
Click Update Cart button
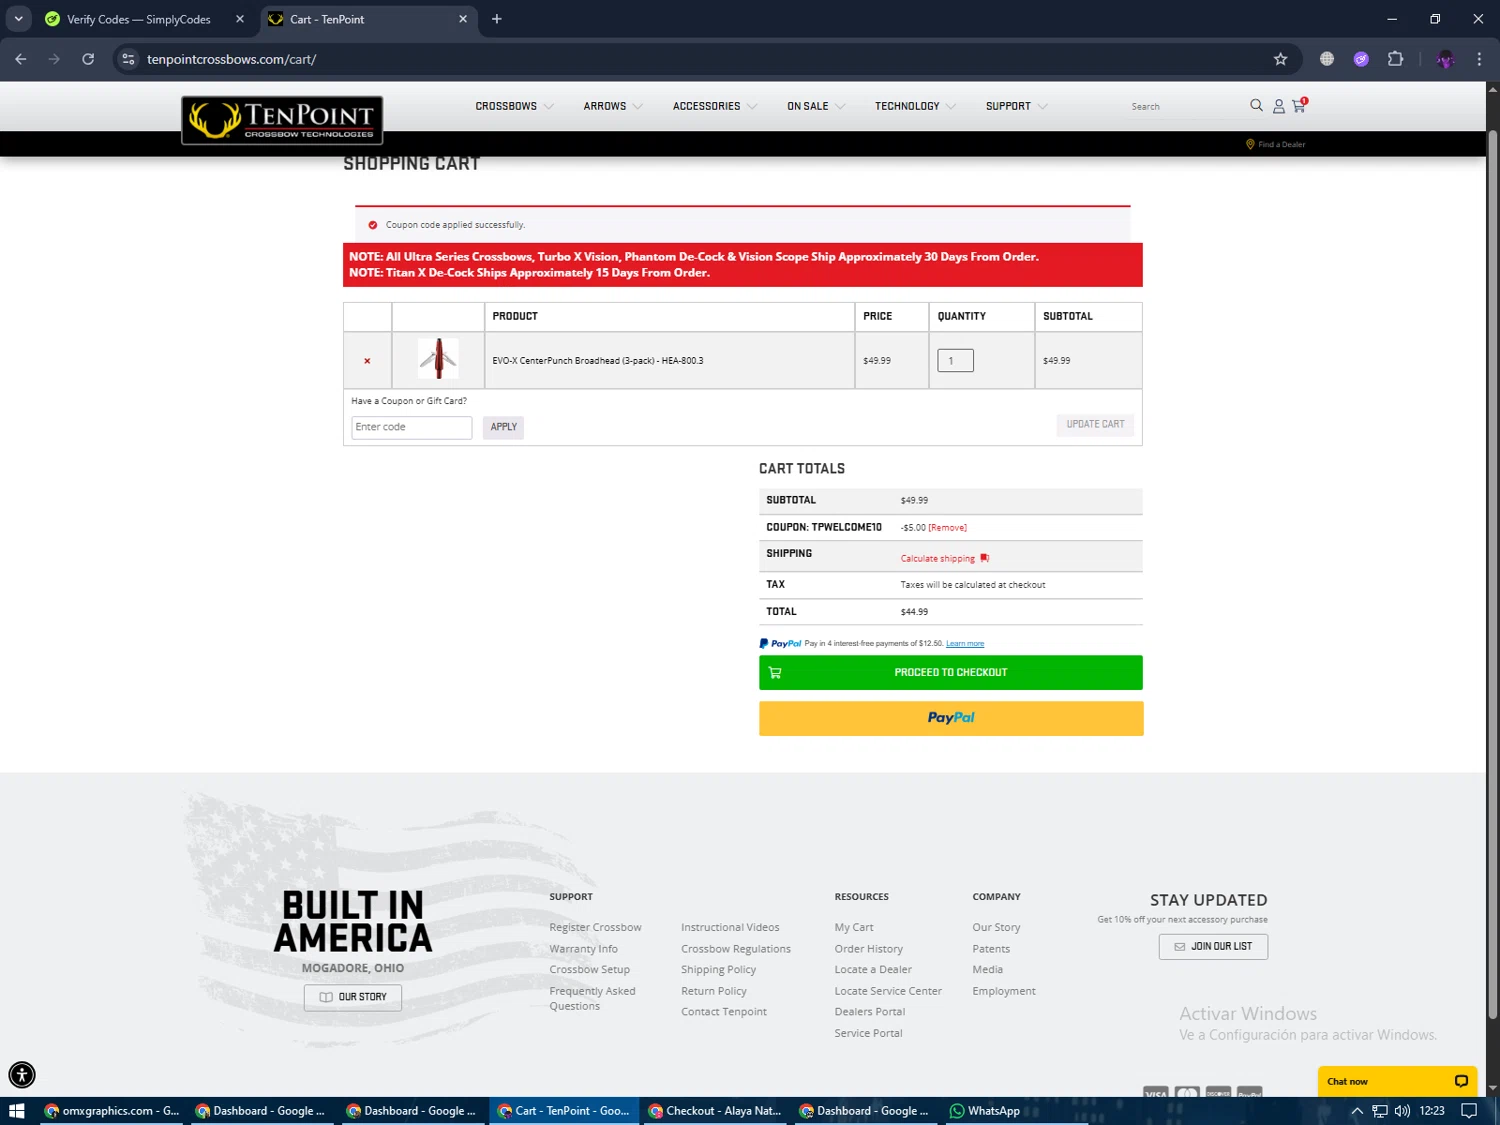click(x=1095, y=425)
